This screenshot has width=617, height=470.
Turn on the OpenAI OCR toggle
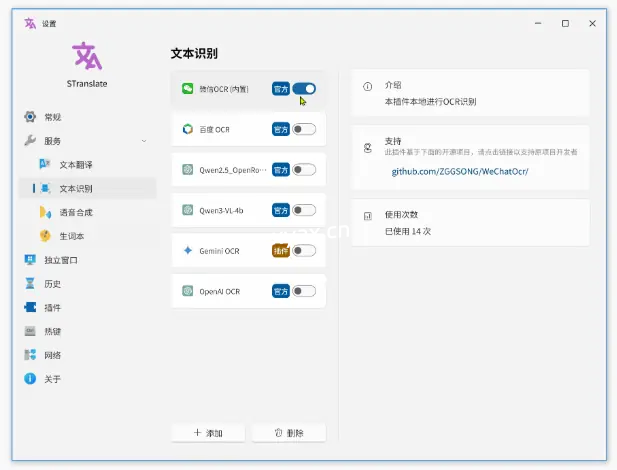click(x=304, y=291)
